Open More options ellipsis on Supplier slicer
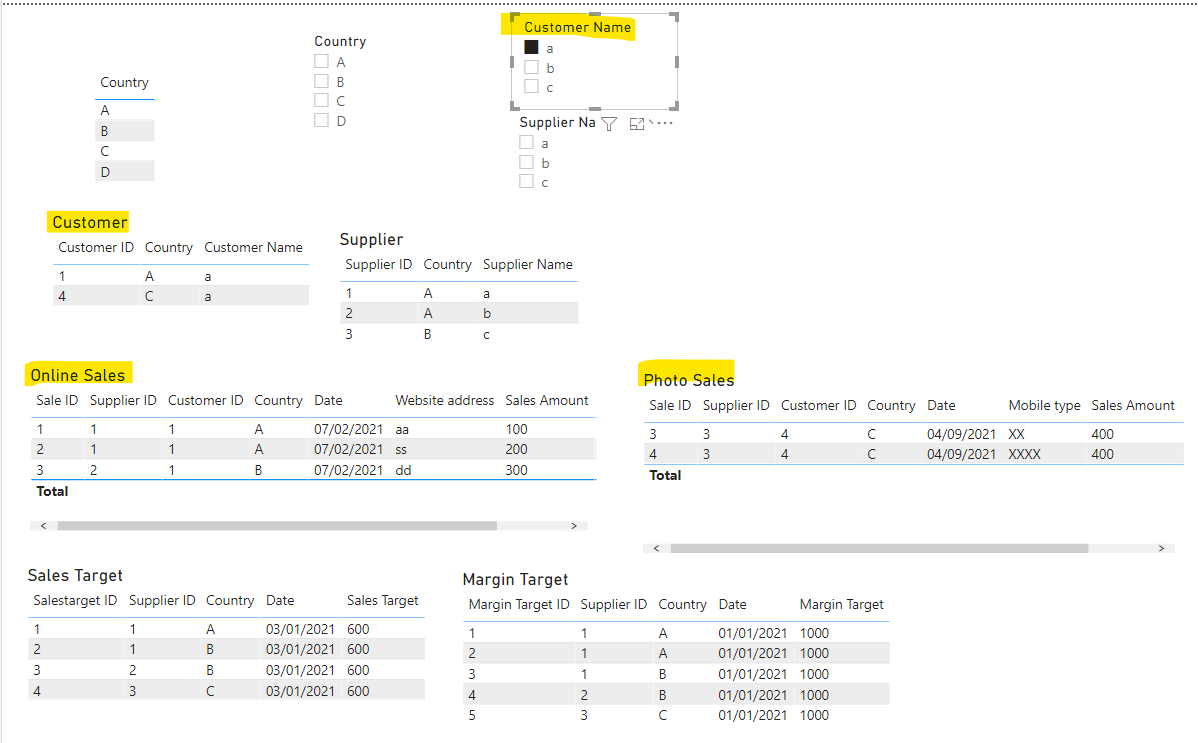This screenshot has width=1198, height=743. 664,123
